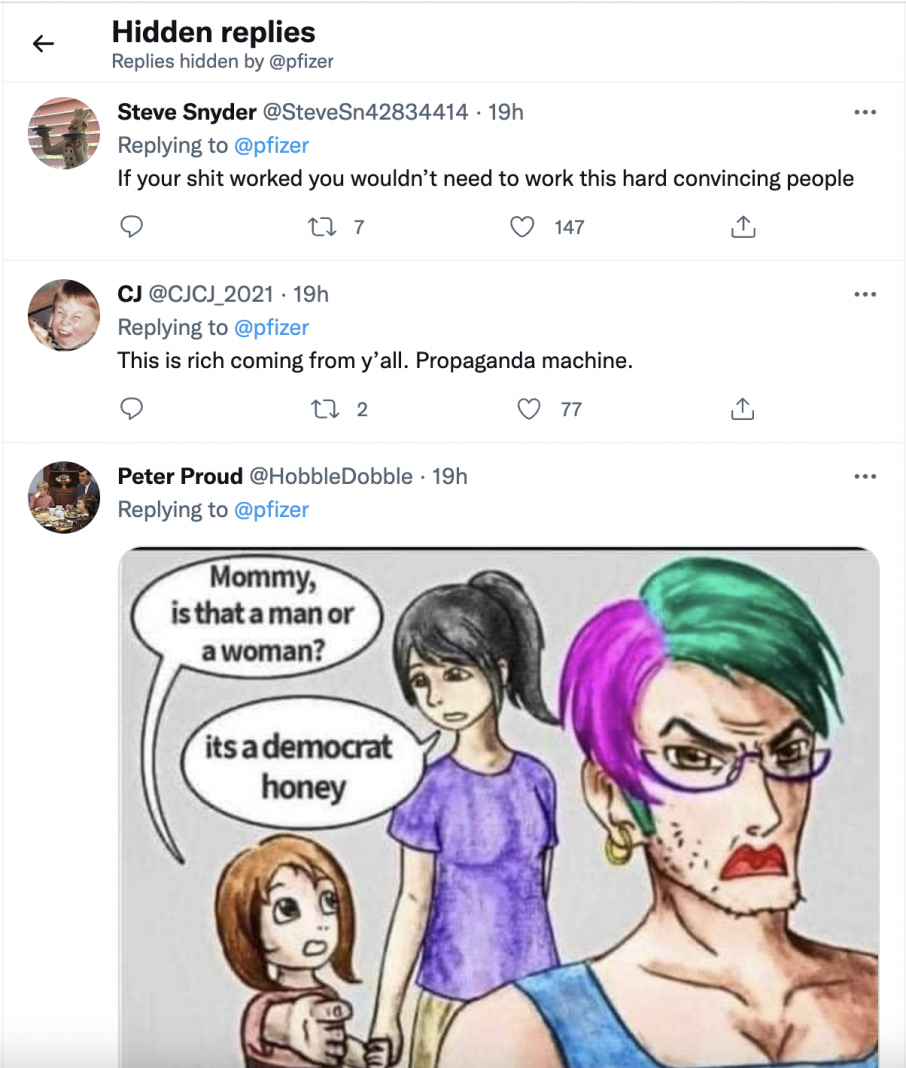Click @pfizer link in CJ's reply
The image size is (906, 1068).
(x=271, y=327)
